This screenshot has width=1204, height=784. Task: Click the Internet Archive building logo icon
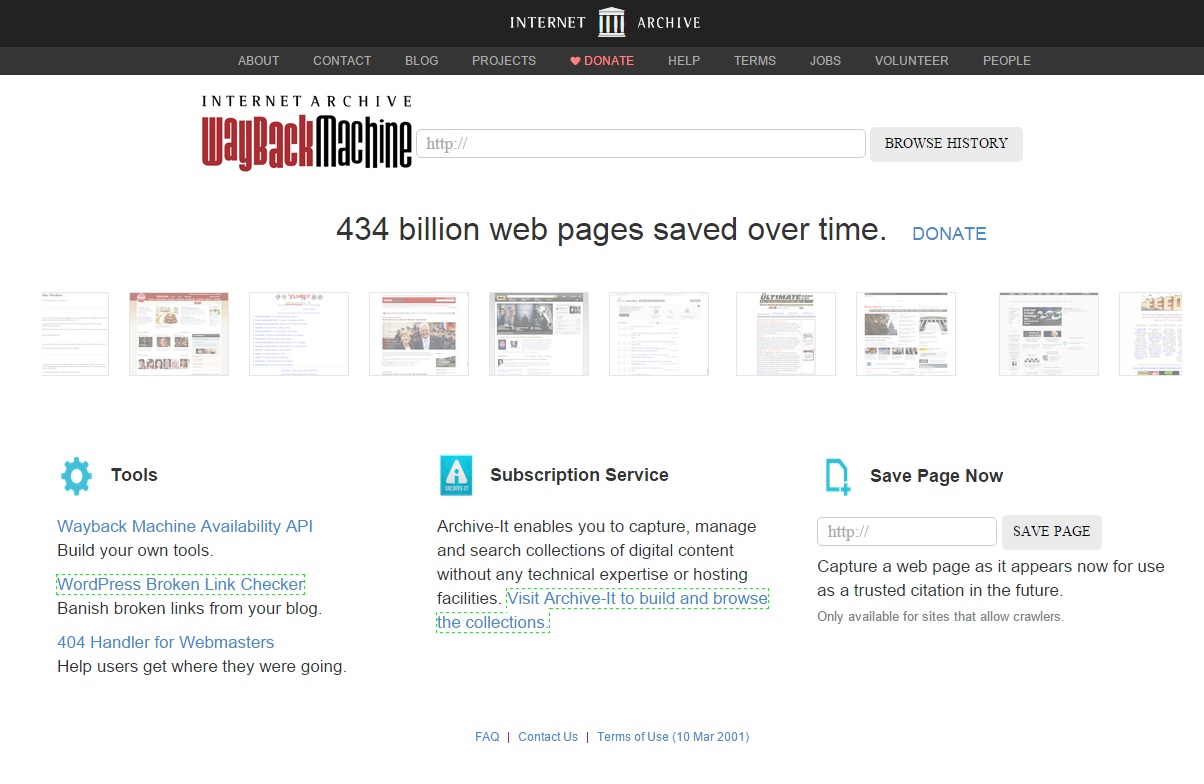611,22
